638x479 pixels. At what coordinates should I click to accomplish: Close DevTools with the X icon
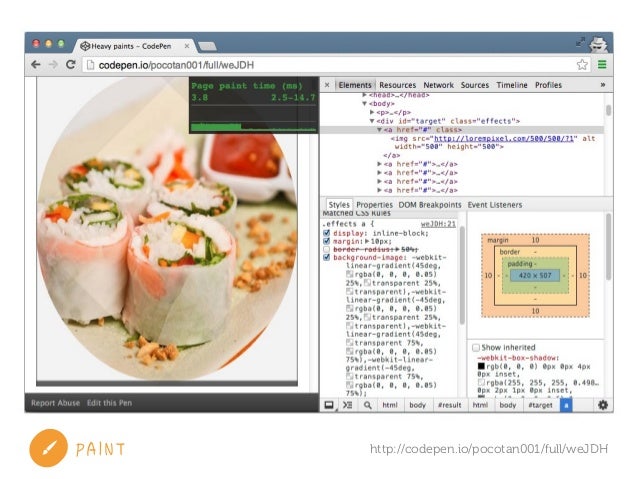[327, 85]
